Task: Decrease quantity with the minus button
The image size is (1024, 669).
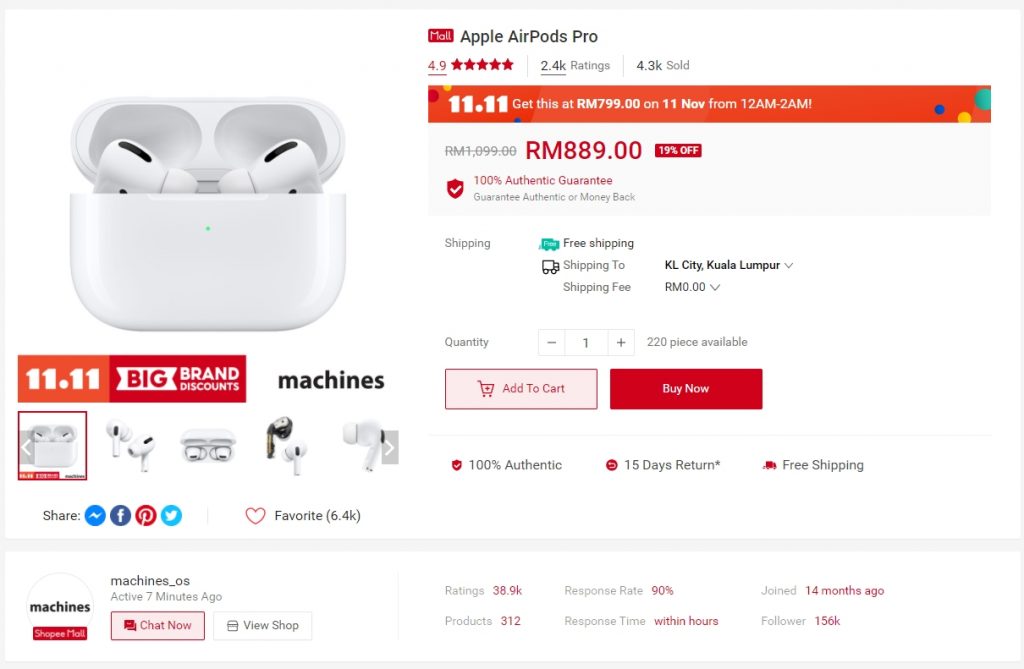Action: pyautogui.click(x=552, y=343)
